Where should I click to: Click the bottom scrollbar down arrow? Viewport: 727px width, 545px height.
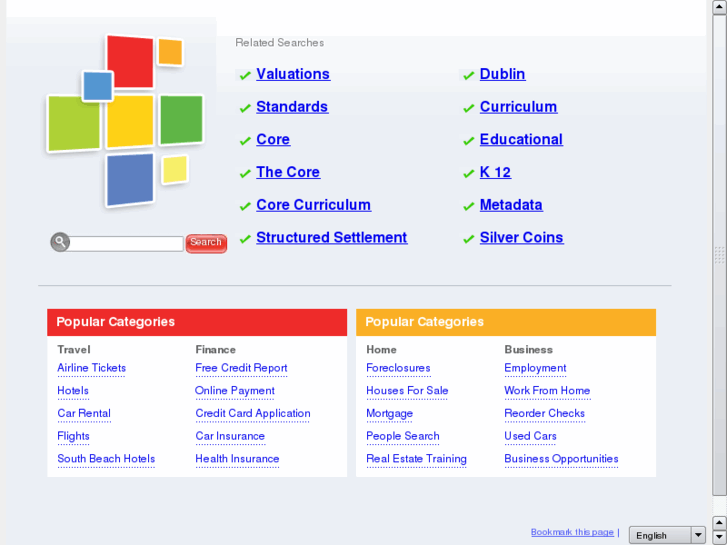(719, 537)
